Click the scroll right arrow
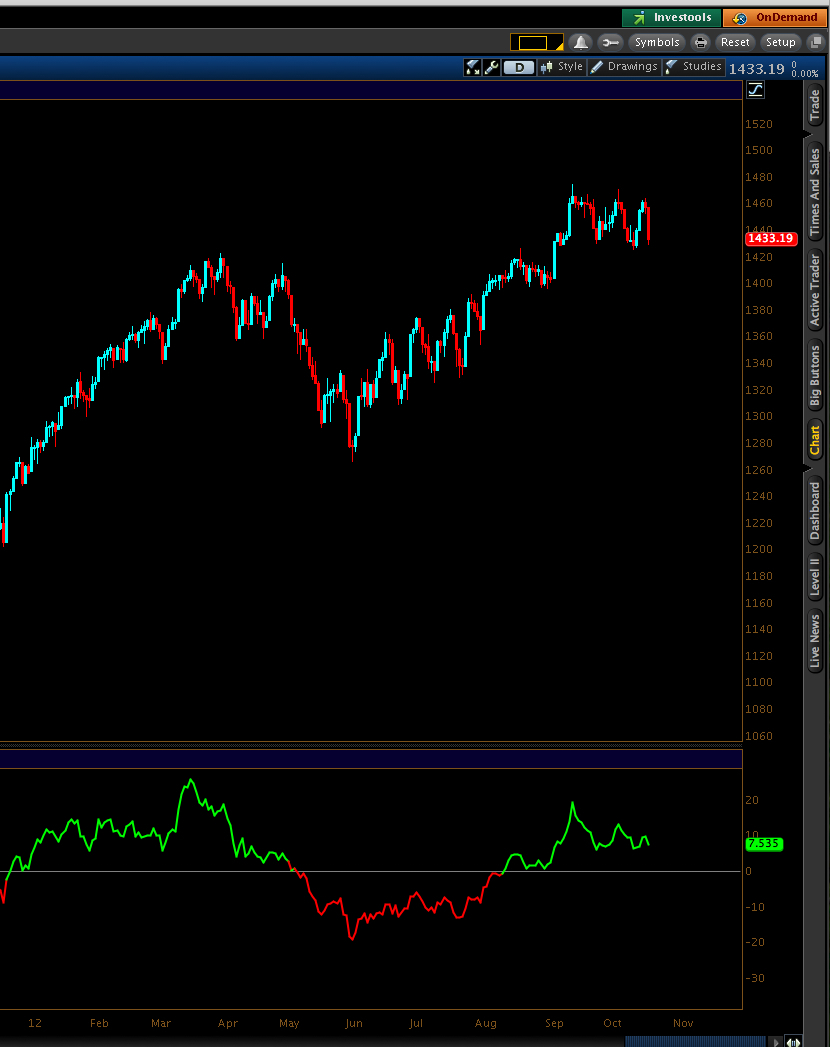This screenshot has height=1047, width=830. pos(775,1042)
